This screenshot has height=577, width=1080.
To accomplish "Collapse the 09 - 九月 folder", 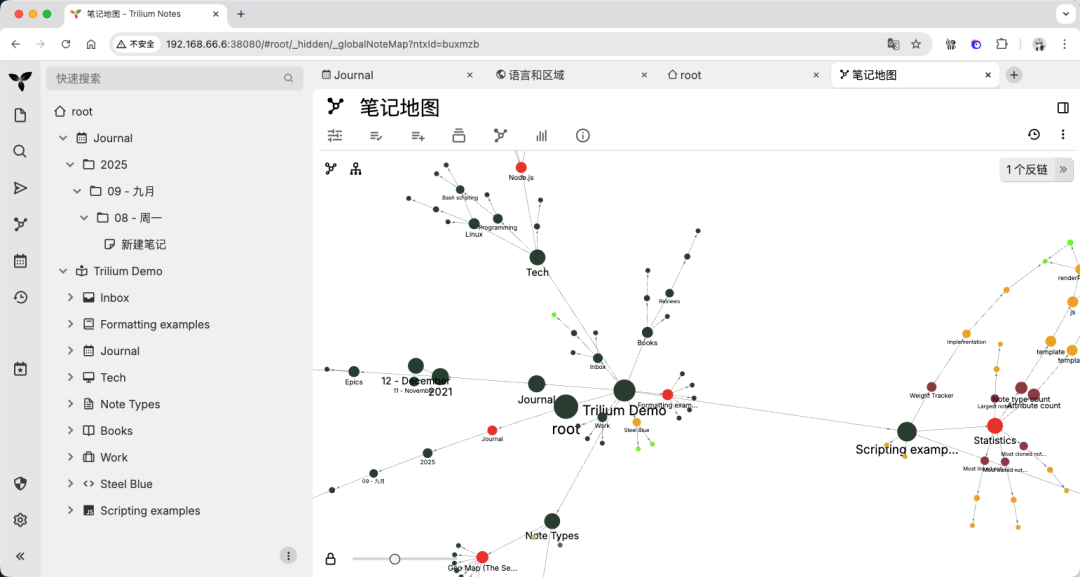I will pos(77,191).
